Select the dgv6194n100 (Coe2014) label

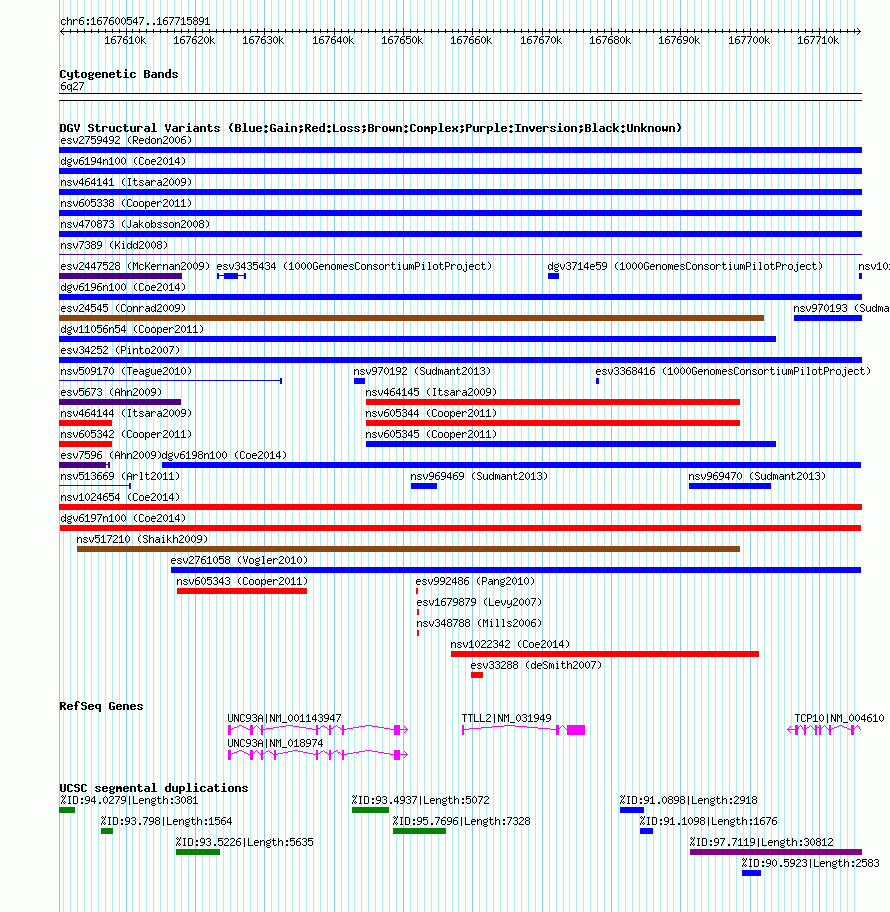point(123,161)
